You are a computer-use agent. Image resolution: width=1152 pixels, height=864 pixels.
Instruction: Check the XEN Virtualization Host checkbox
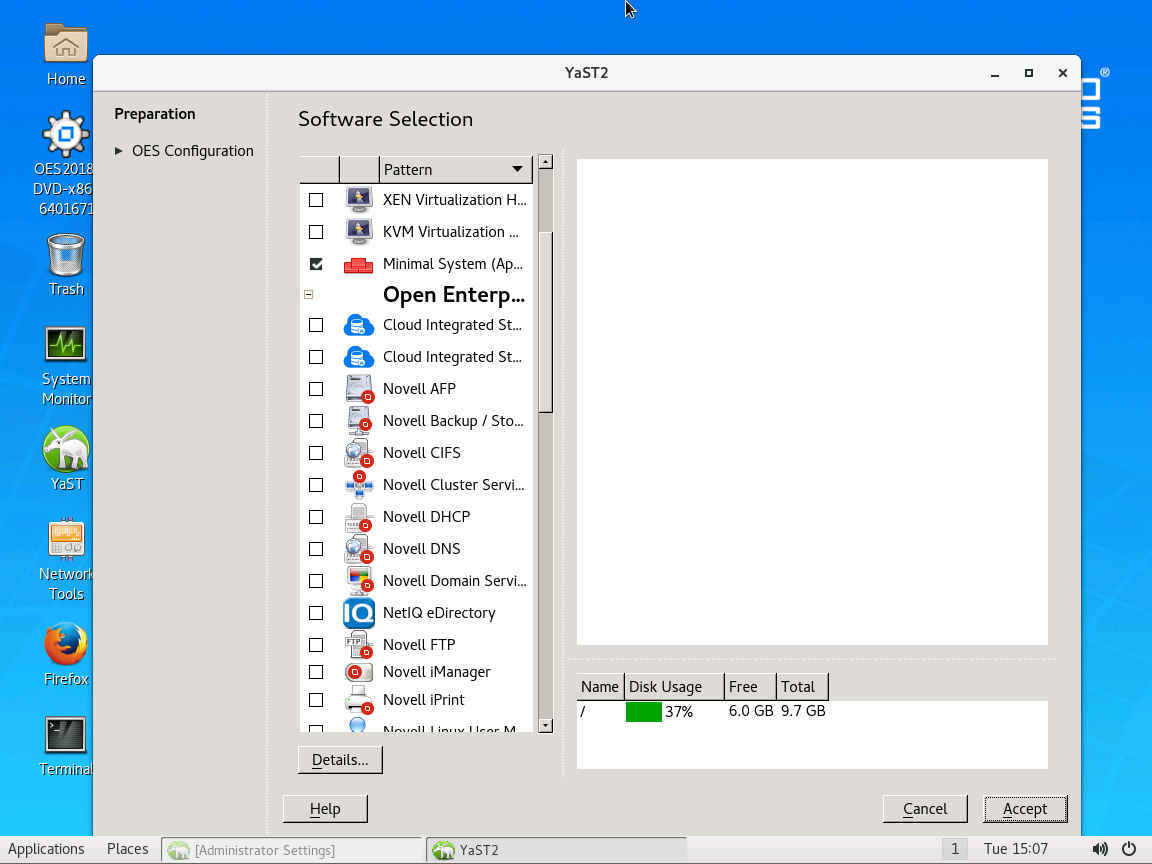[316, 200]
